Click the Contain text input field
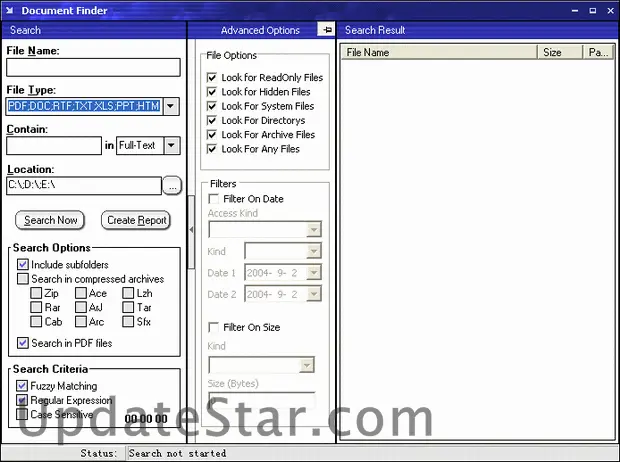 pos(54,146)
